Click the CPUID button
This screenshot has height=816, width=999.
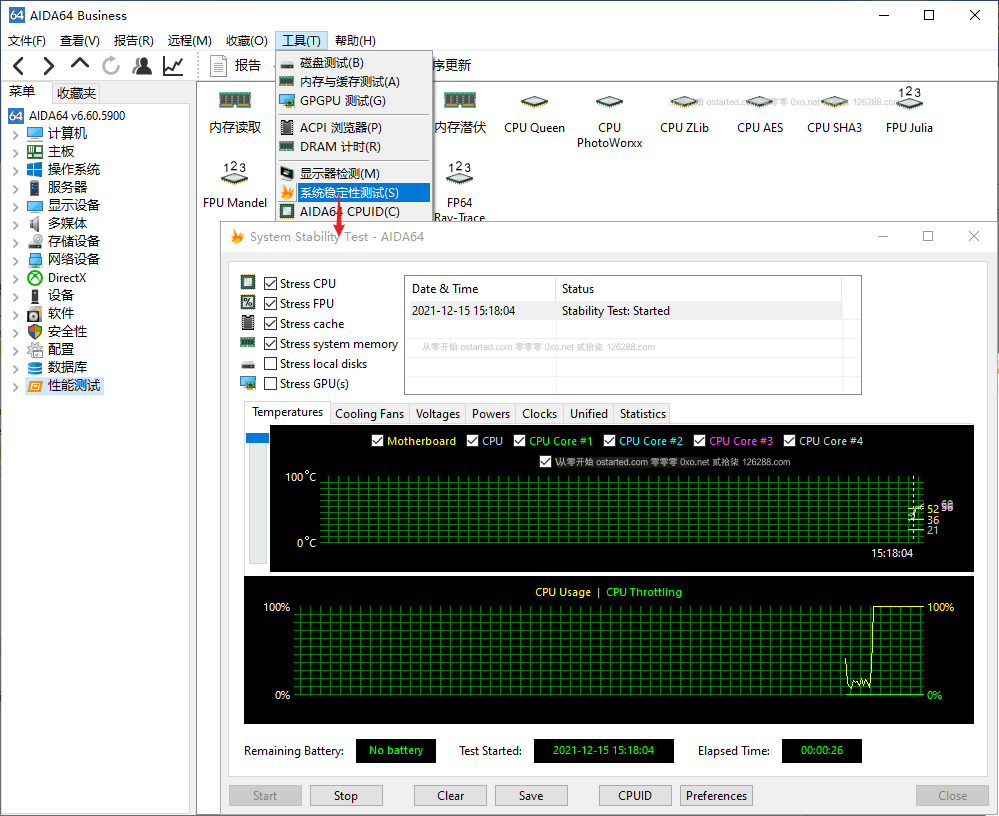[635, 796]
